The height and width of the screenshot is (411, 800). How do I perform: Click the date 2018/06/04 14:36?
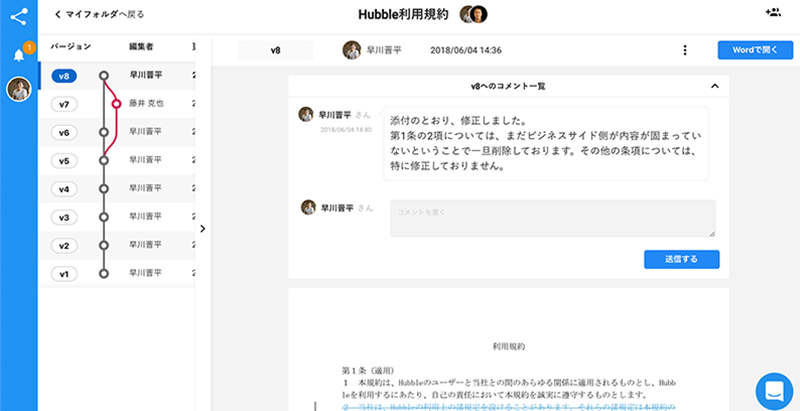[466, 50]
